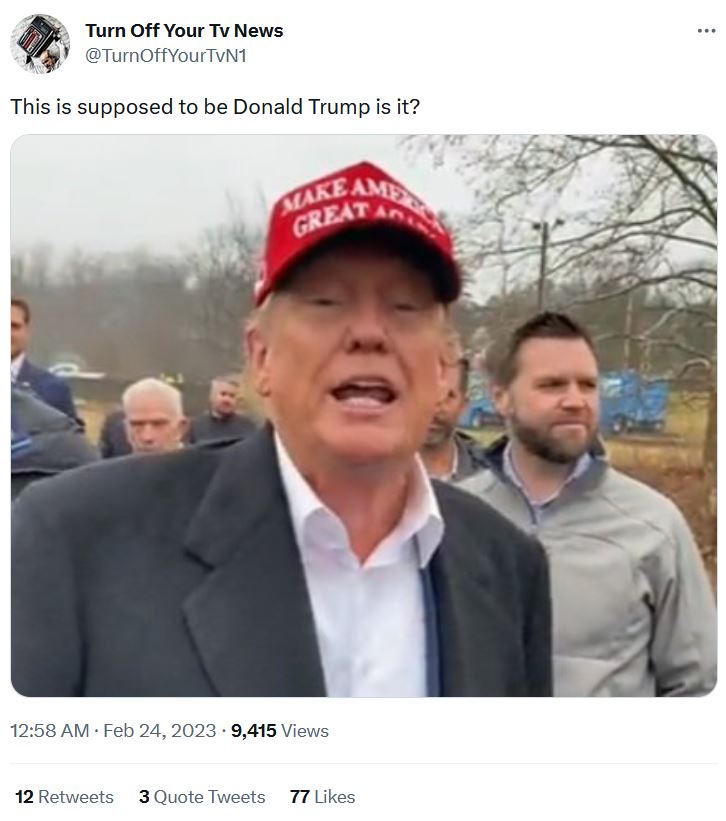Viewport: 726px width, 821px height.
Task: Show who gave the 77 Likes
Action: [x=322, y=796]
